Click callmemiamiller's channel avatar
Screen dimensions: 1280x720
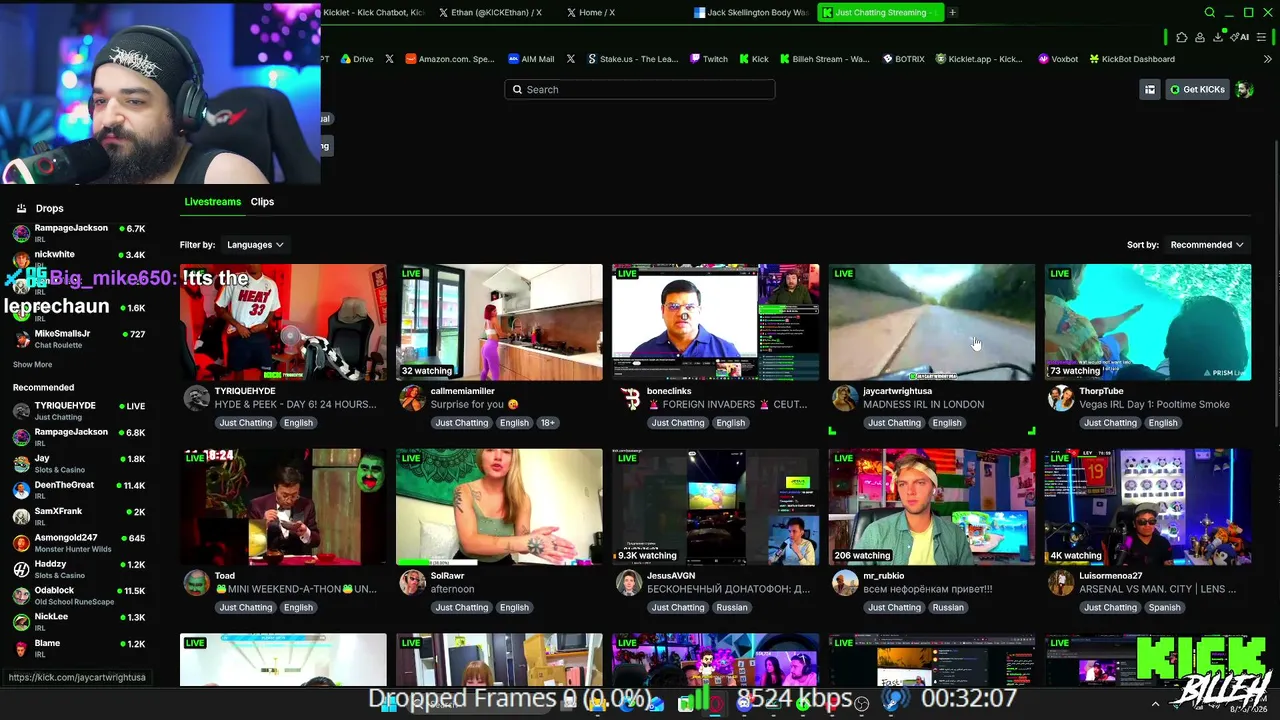point(412,398)
